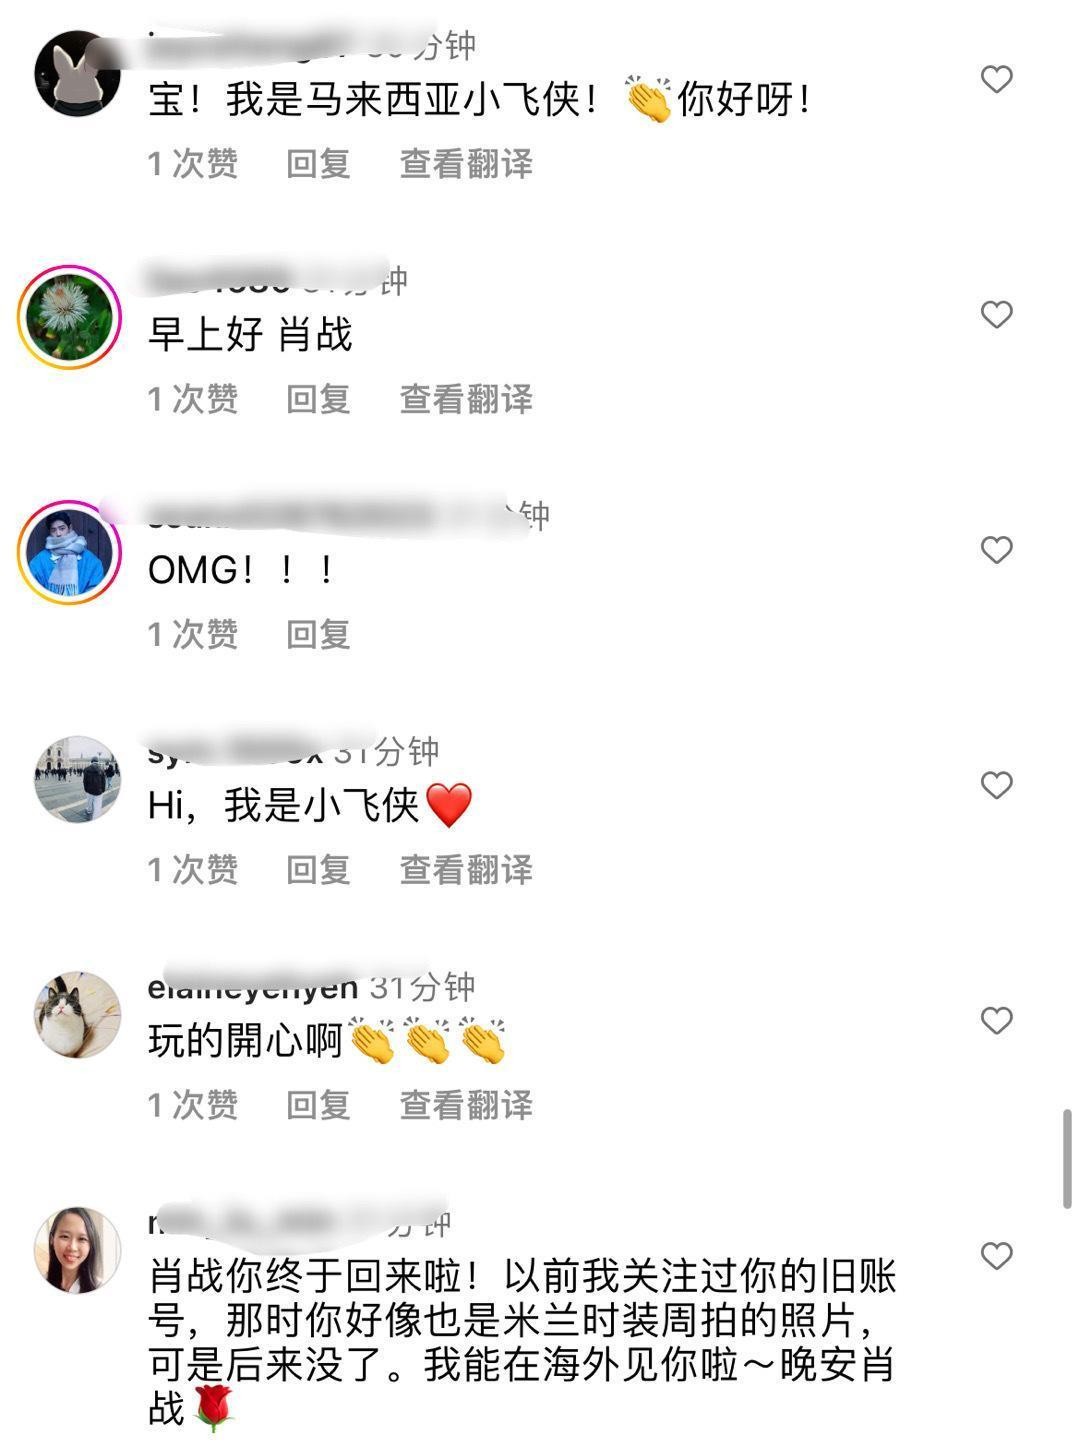Screen dimensions: 1080x1444
Task: Like the "玩的開心啊" comment heart
Action: (x=996, y=1020)
